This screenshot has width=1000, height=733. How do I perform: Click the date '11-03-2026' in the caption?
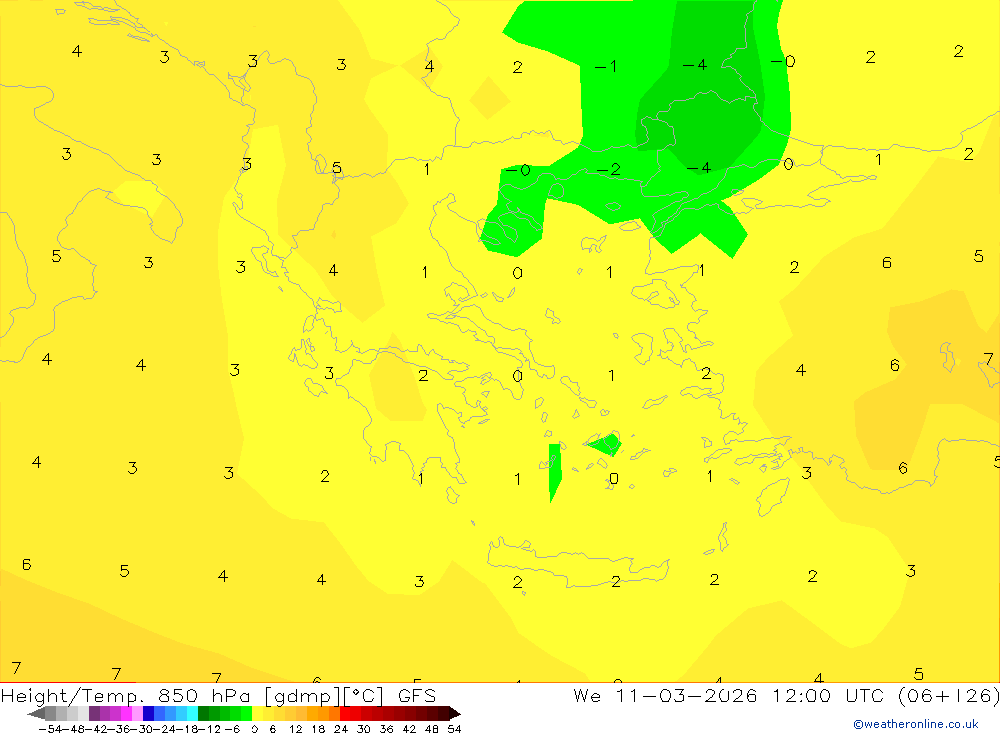pyautogui.click(x=686, y=696)
